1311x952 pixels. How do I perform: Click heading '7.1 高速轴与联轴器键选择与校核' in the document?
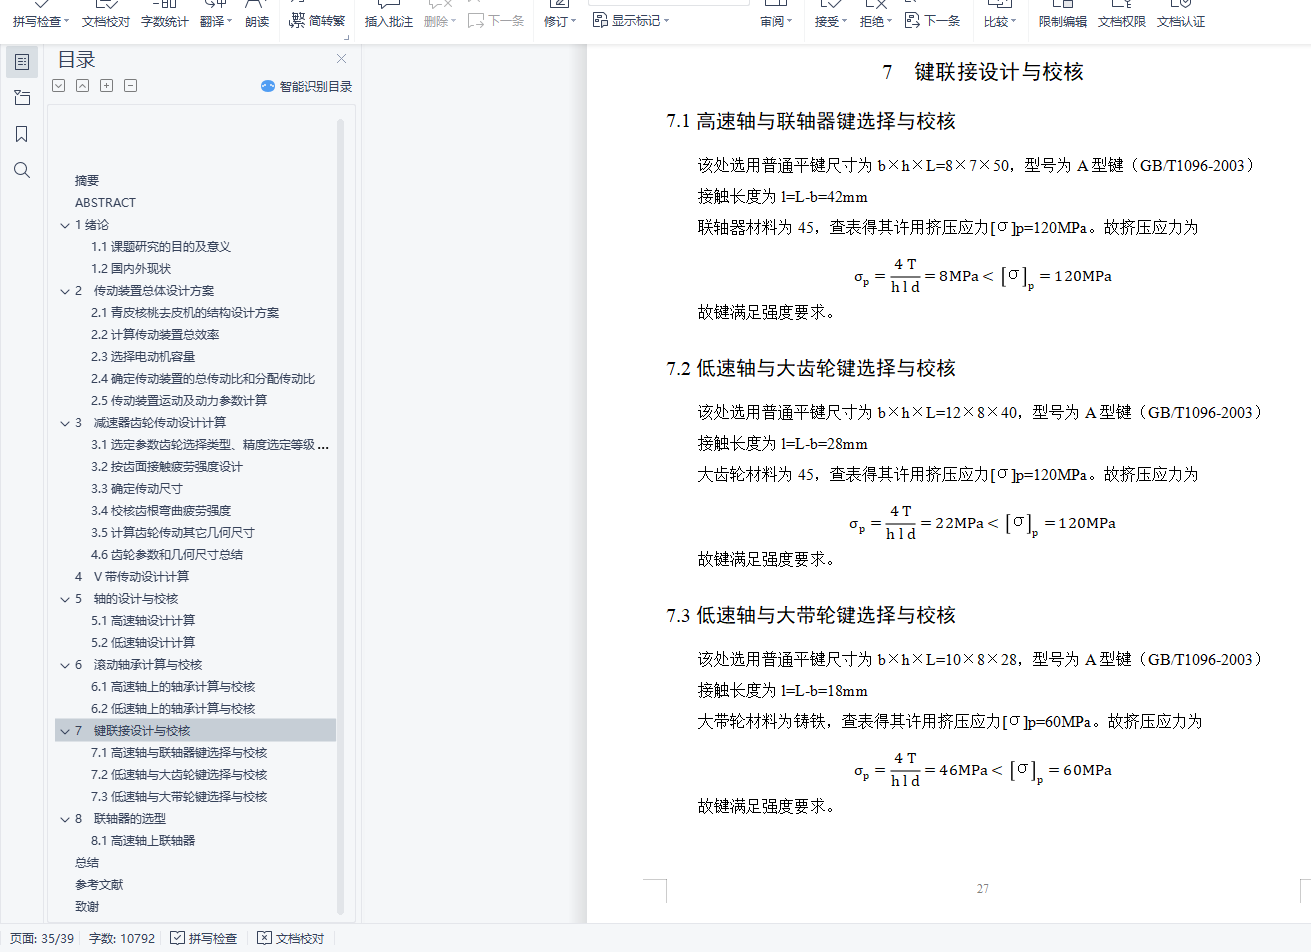[811, 121]
